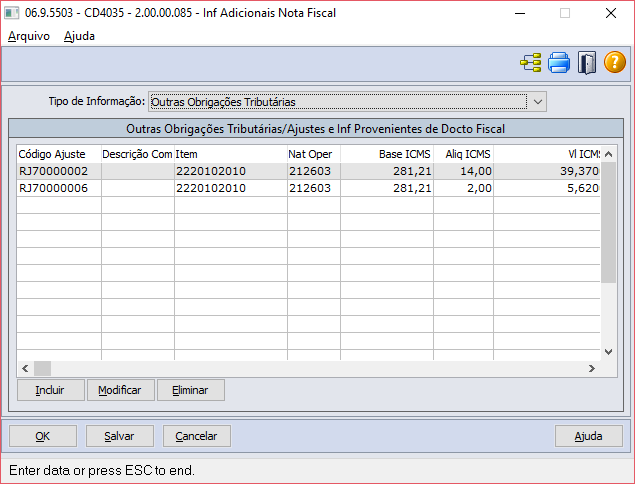Screen dimensions: 635x484
Task: Click value cell 5,620
Action: [547, 188]
